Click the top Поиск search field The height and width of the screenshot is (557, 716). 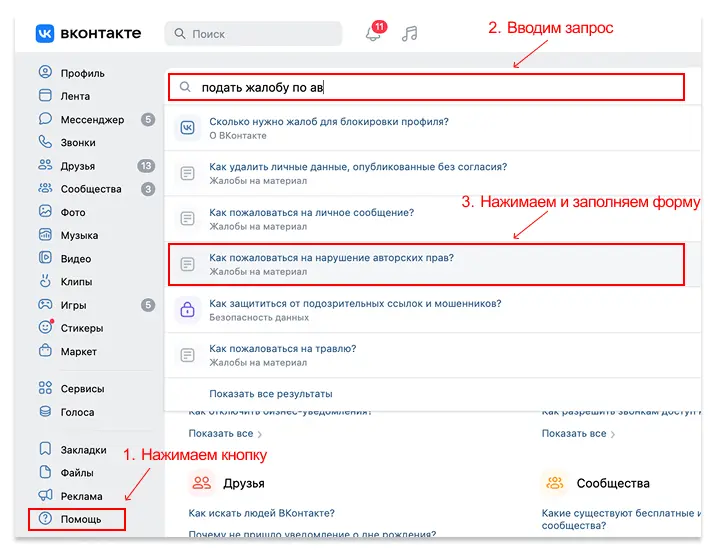pos(253,34)
